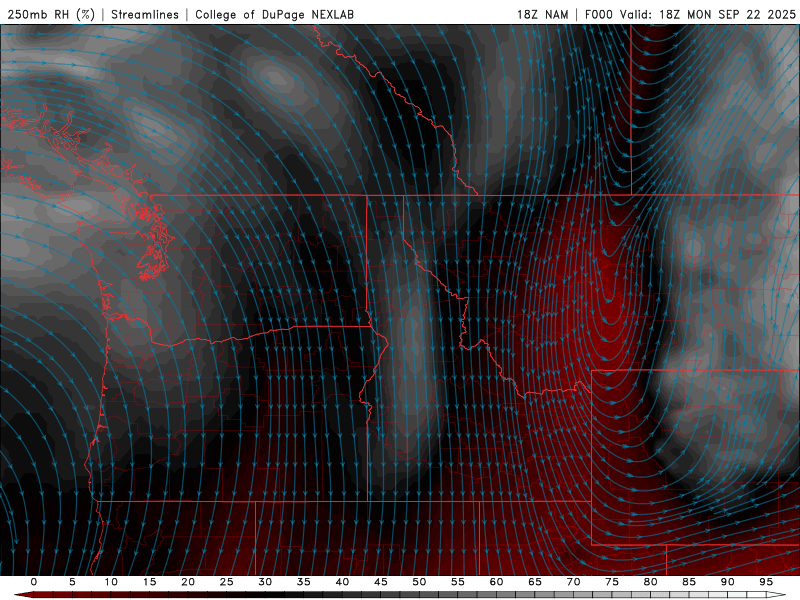Click the "45" legend value

coord(381,582)
